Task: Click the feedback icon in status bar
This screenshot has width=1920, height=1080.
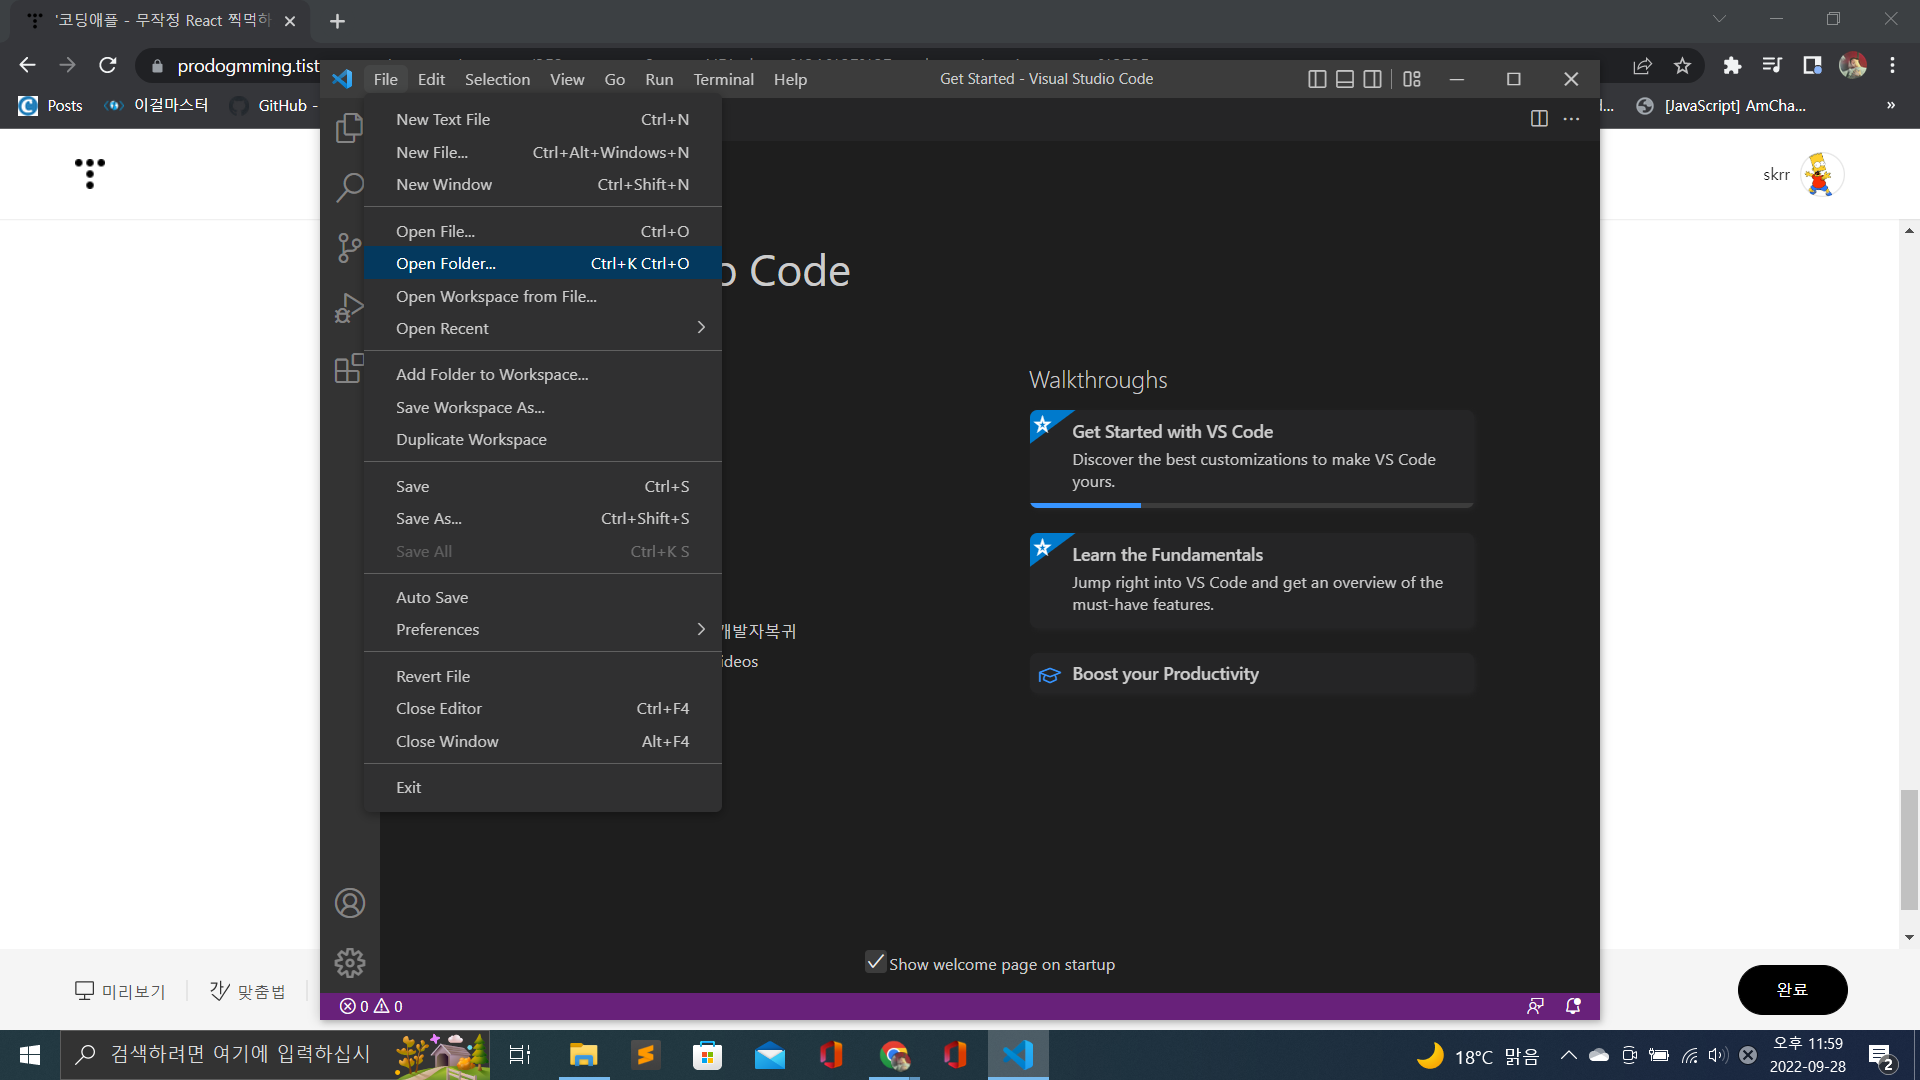Action: (1536, 1006)
